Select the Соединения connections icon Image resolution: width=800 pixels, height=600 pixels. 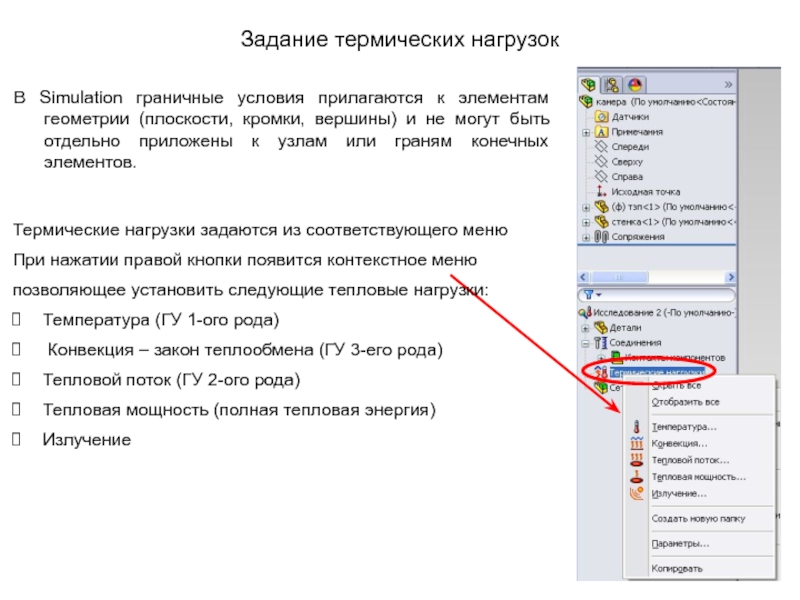click(601, 343)
